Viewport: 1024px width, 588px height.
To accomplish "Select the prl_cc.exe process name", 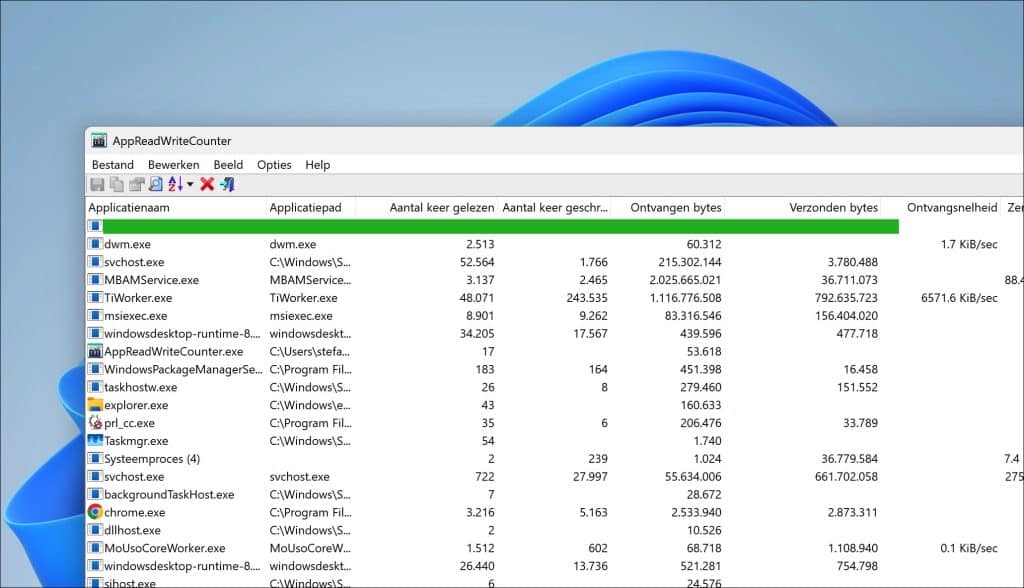I will click(x=129, y=423).
